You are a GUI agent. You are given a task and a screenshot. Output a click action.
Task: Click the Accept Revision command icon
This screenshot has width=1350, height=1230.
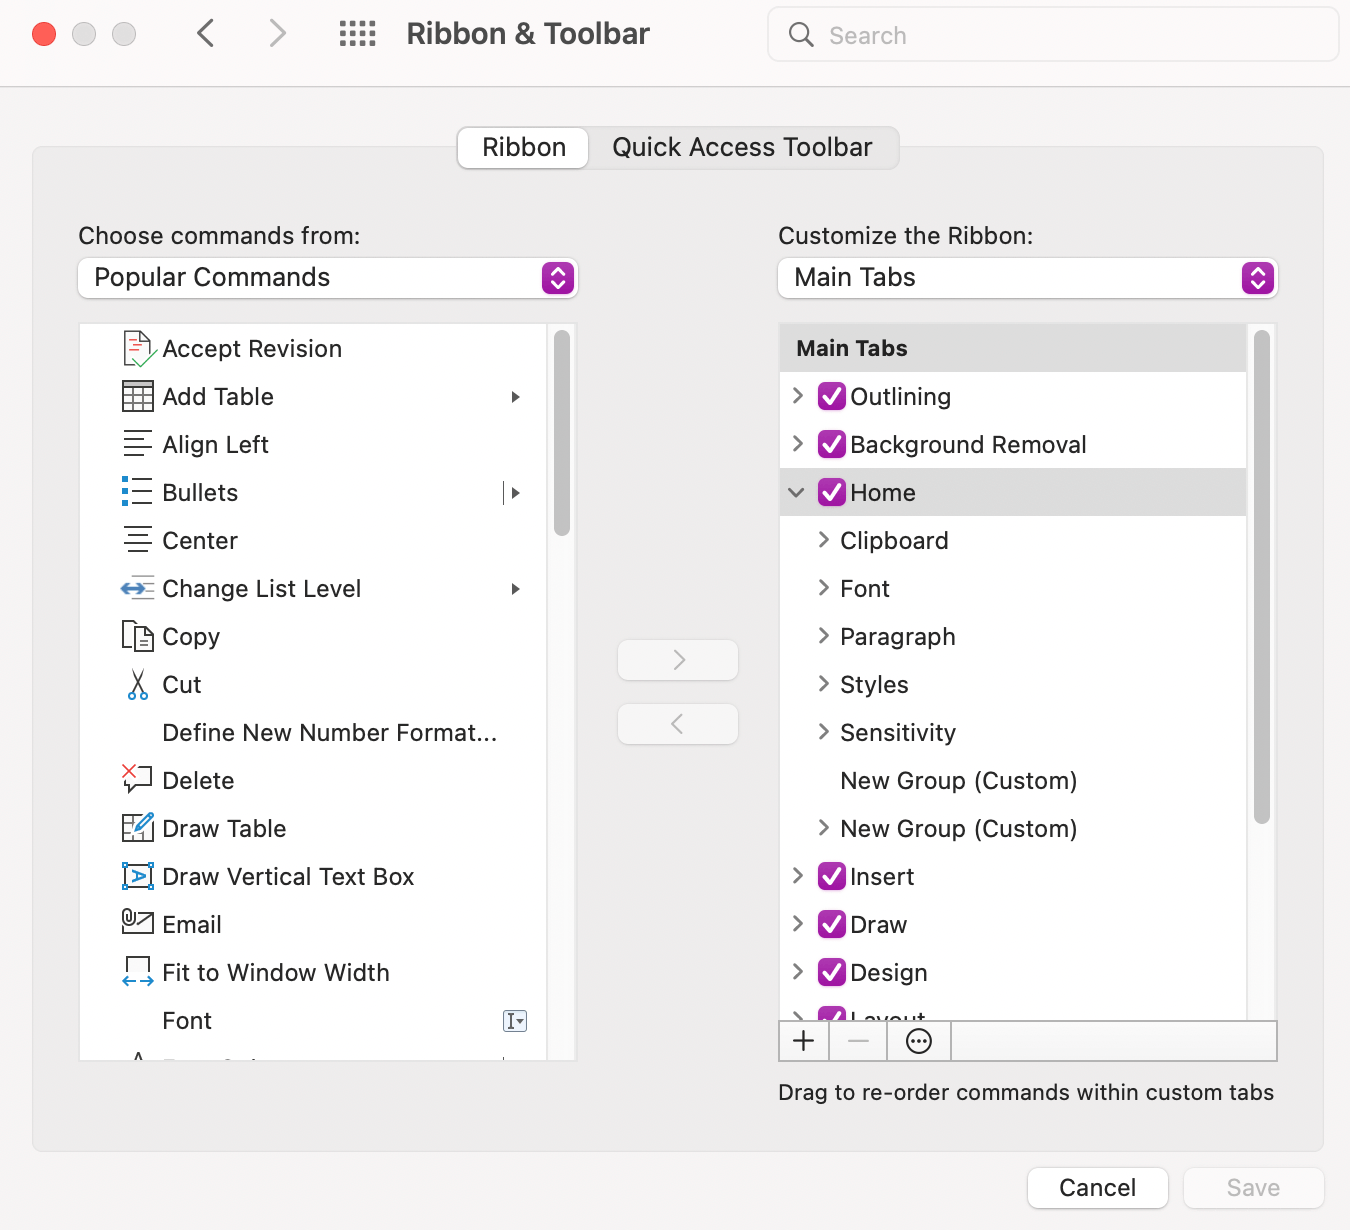[x=138, y=349]
